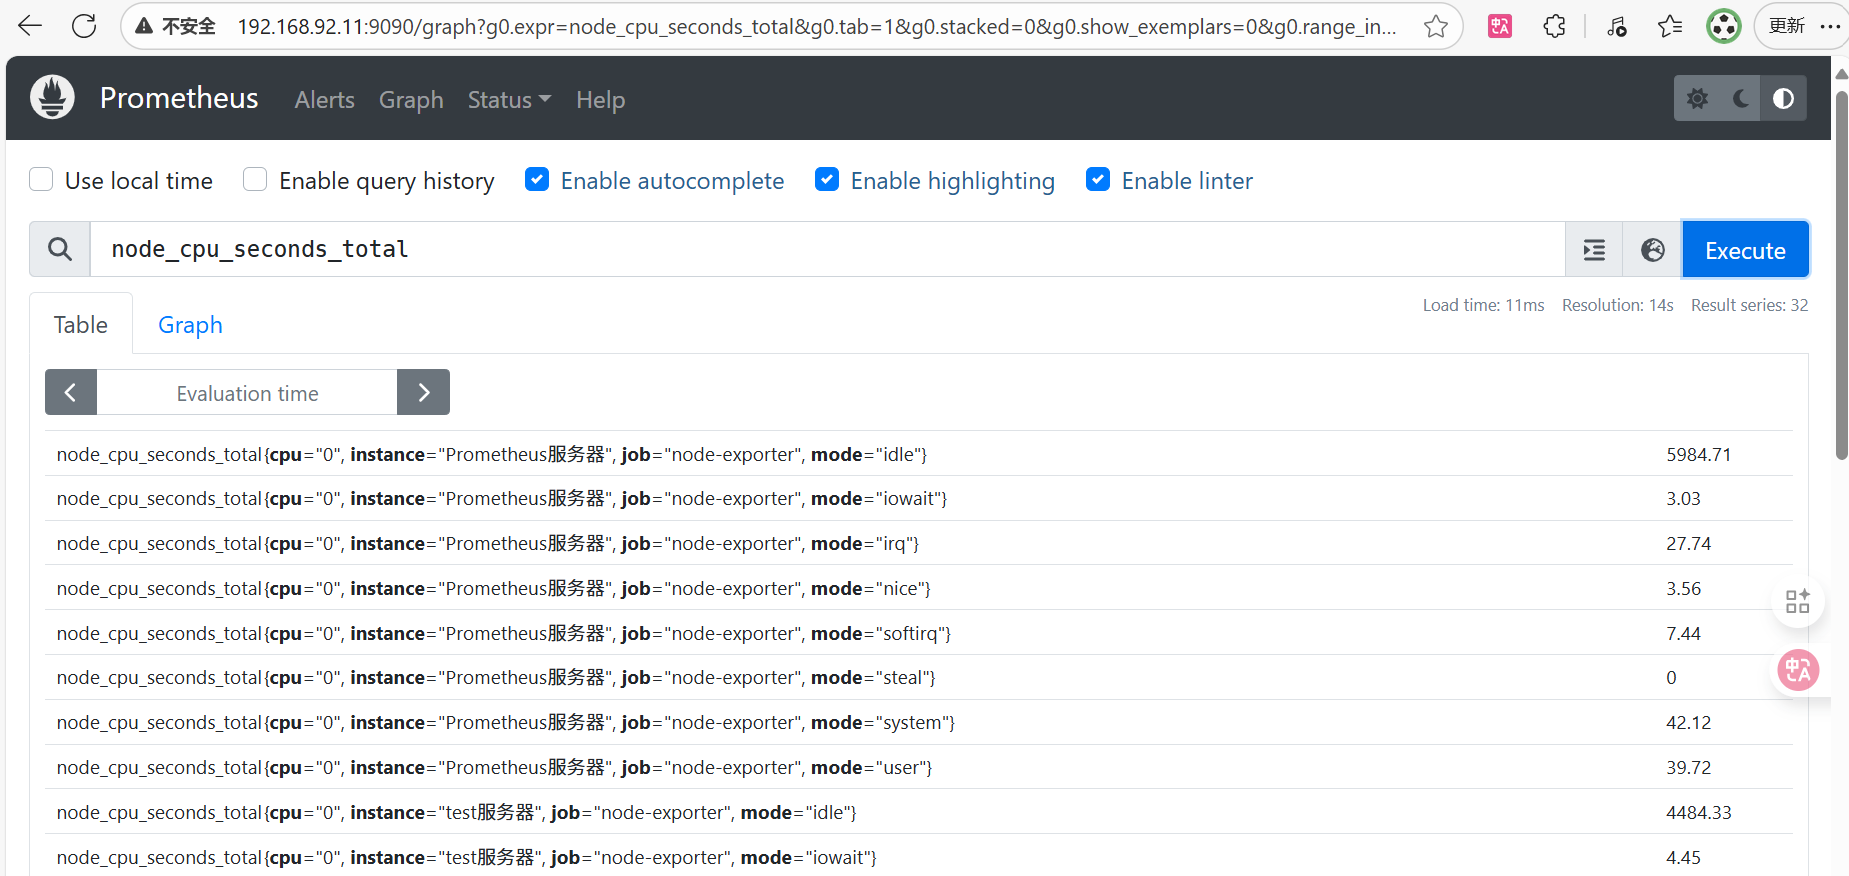
Task: Select the browser-preferred theme contrast icon
Action: [1784, 98]
